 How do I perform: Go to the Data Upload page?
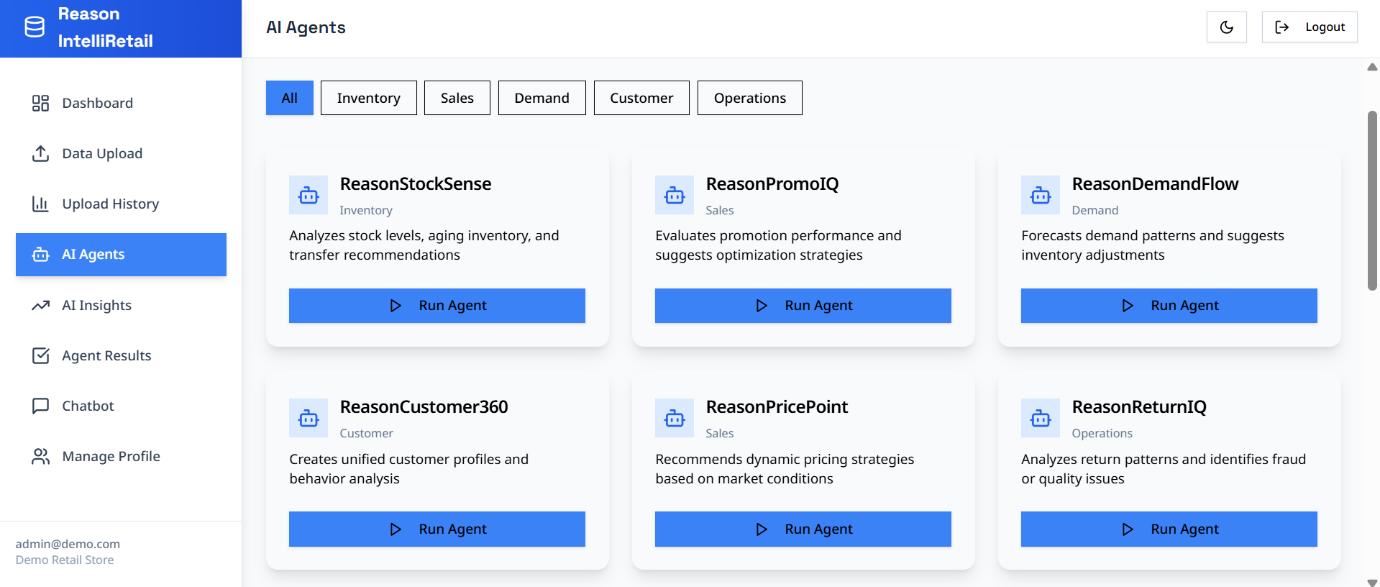(x=102, y=153)
